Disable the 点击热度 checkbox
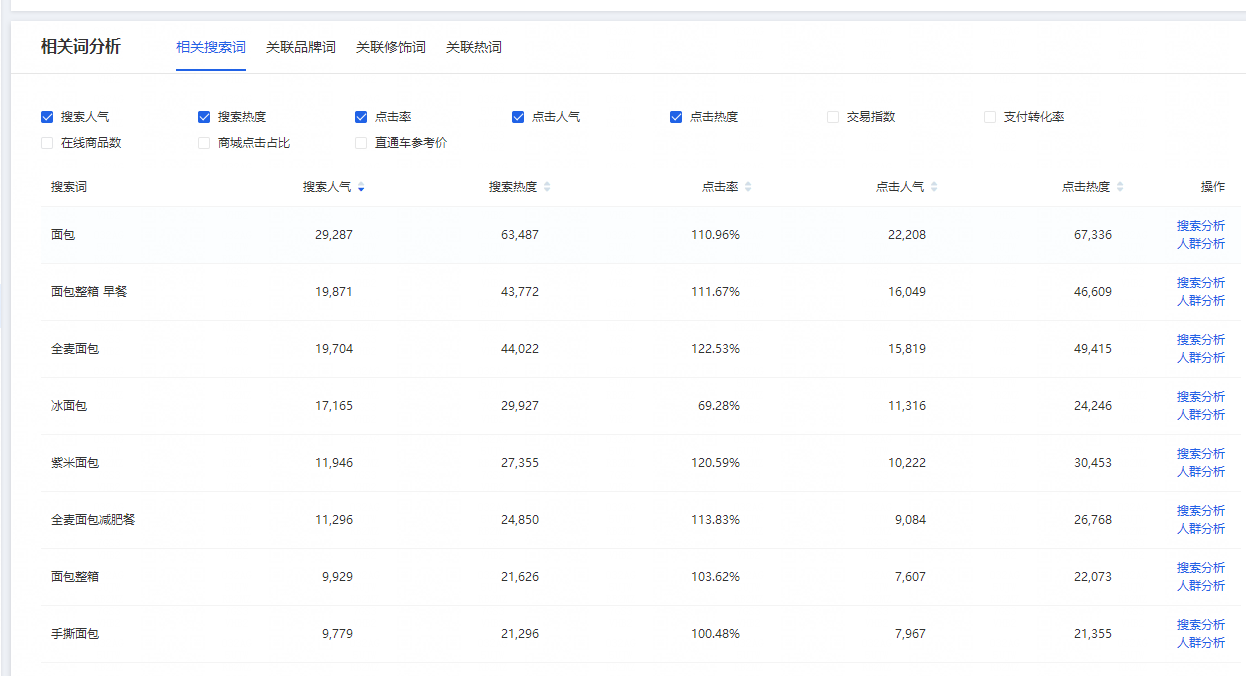The width and height of the screenshot is (1246, 676). (676, 117)
